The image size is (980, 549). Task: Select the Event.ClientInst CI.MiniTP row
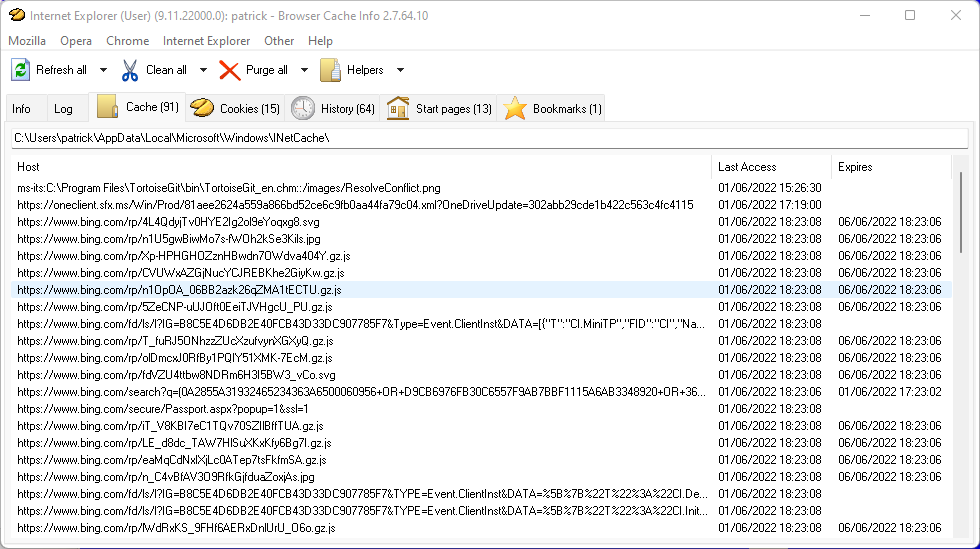481,324
